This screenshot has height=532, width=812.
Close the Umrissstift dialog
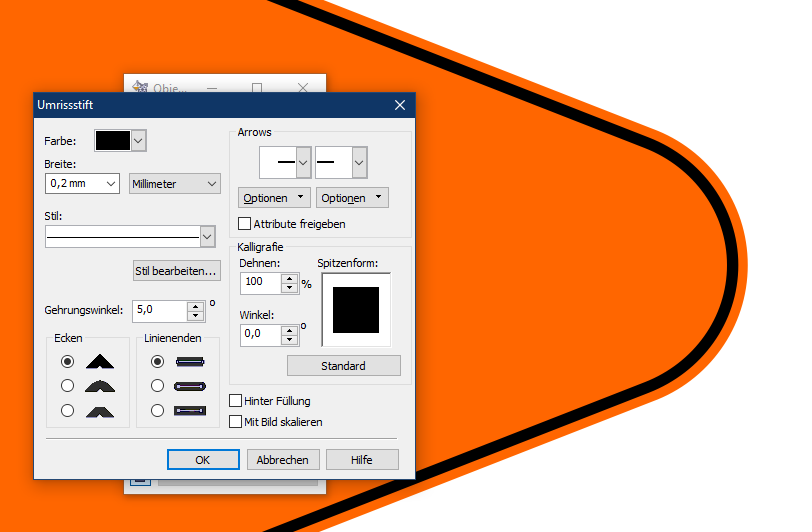click(x=400, y=105)
